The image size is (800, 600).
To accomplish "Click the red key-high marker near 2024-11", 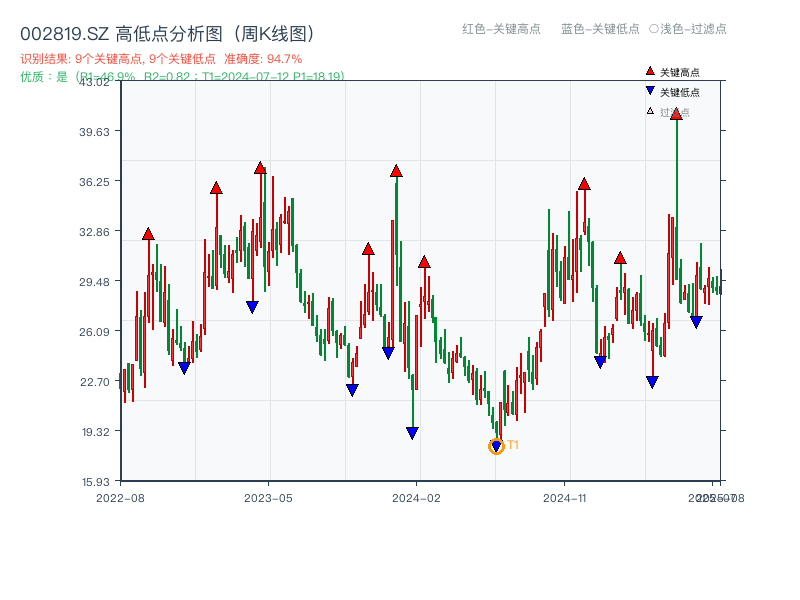I will click(584, 182).
